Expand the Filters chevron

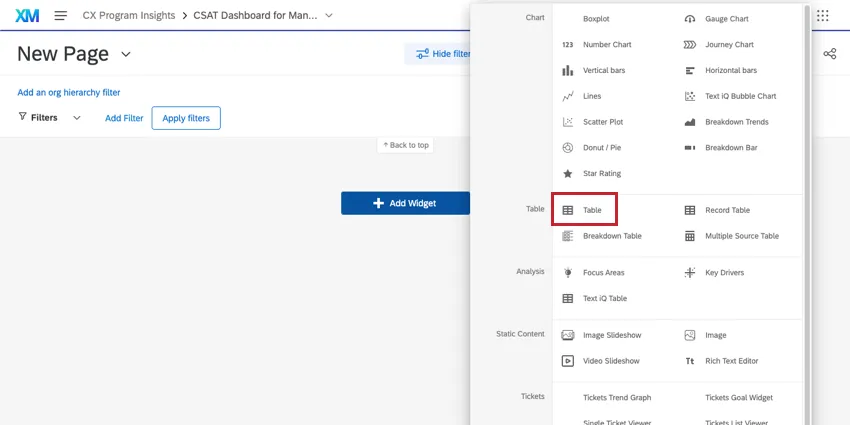tap(77, 118)
